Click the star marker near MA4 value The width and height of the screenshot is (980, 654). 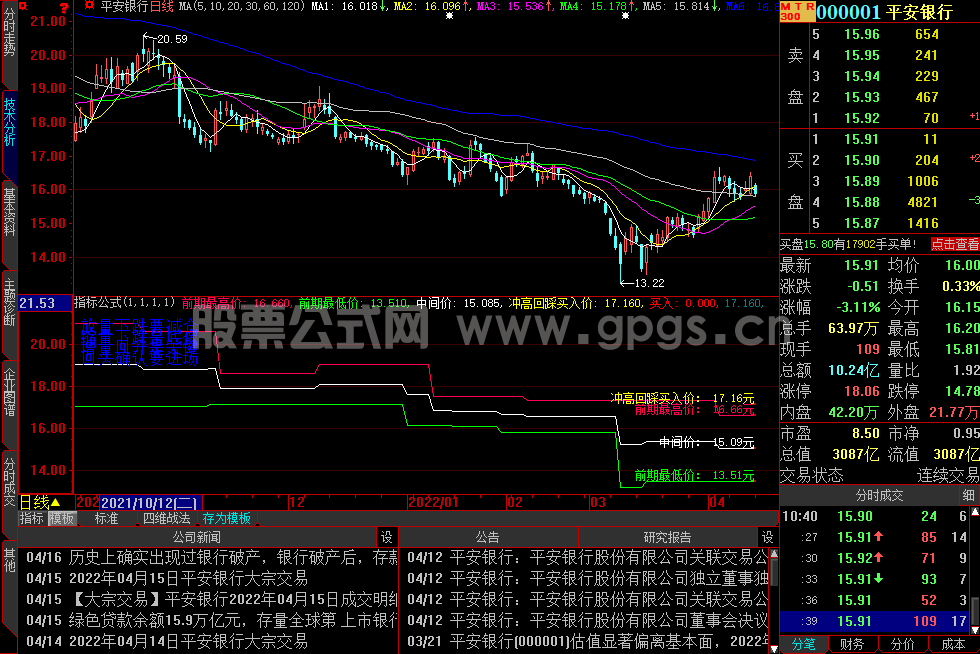626,16
